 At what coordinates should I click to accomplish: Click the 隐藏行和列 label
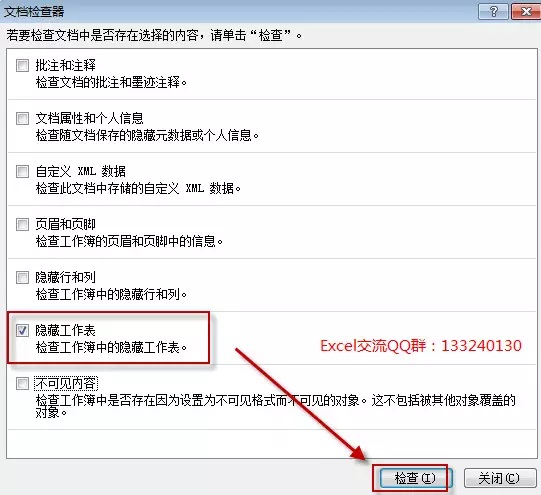[x=66, y=277]
